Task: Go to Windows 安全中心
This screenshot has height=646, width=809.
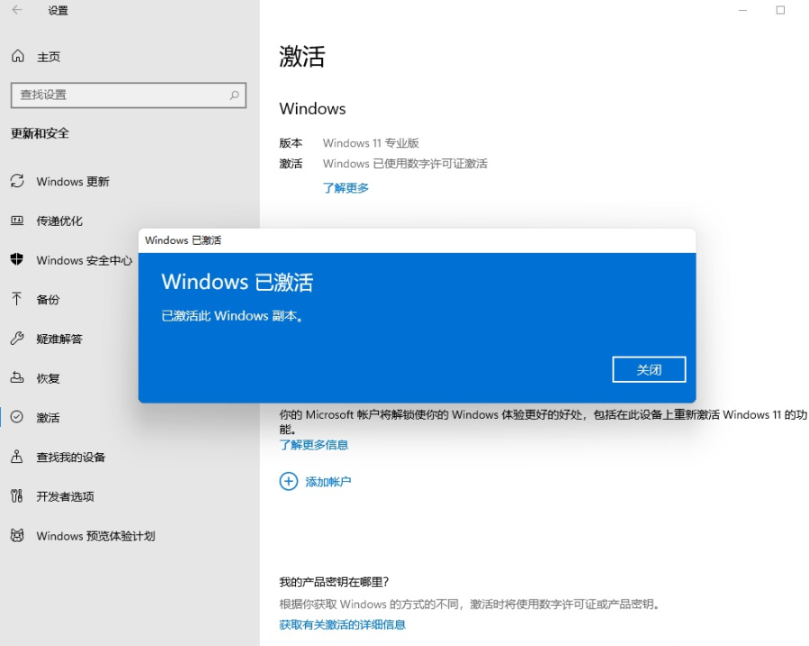Action: pyautogui.click(x=84, y=260)
